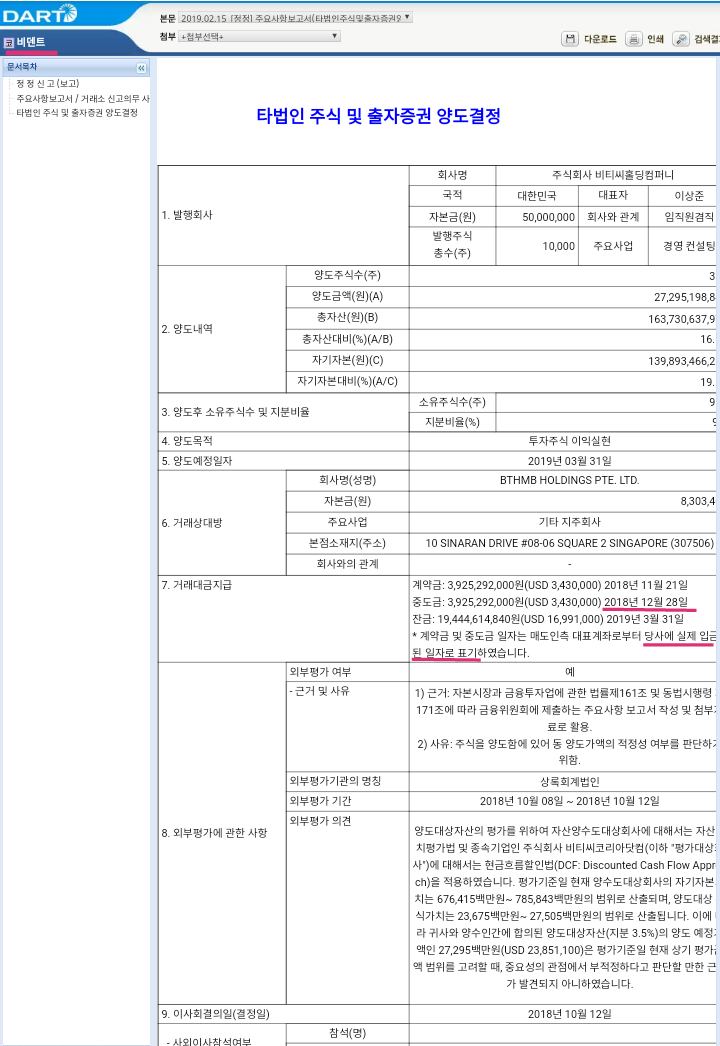Click the 지분비율(%) label cell

[x=452, y=422]
